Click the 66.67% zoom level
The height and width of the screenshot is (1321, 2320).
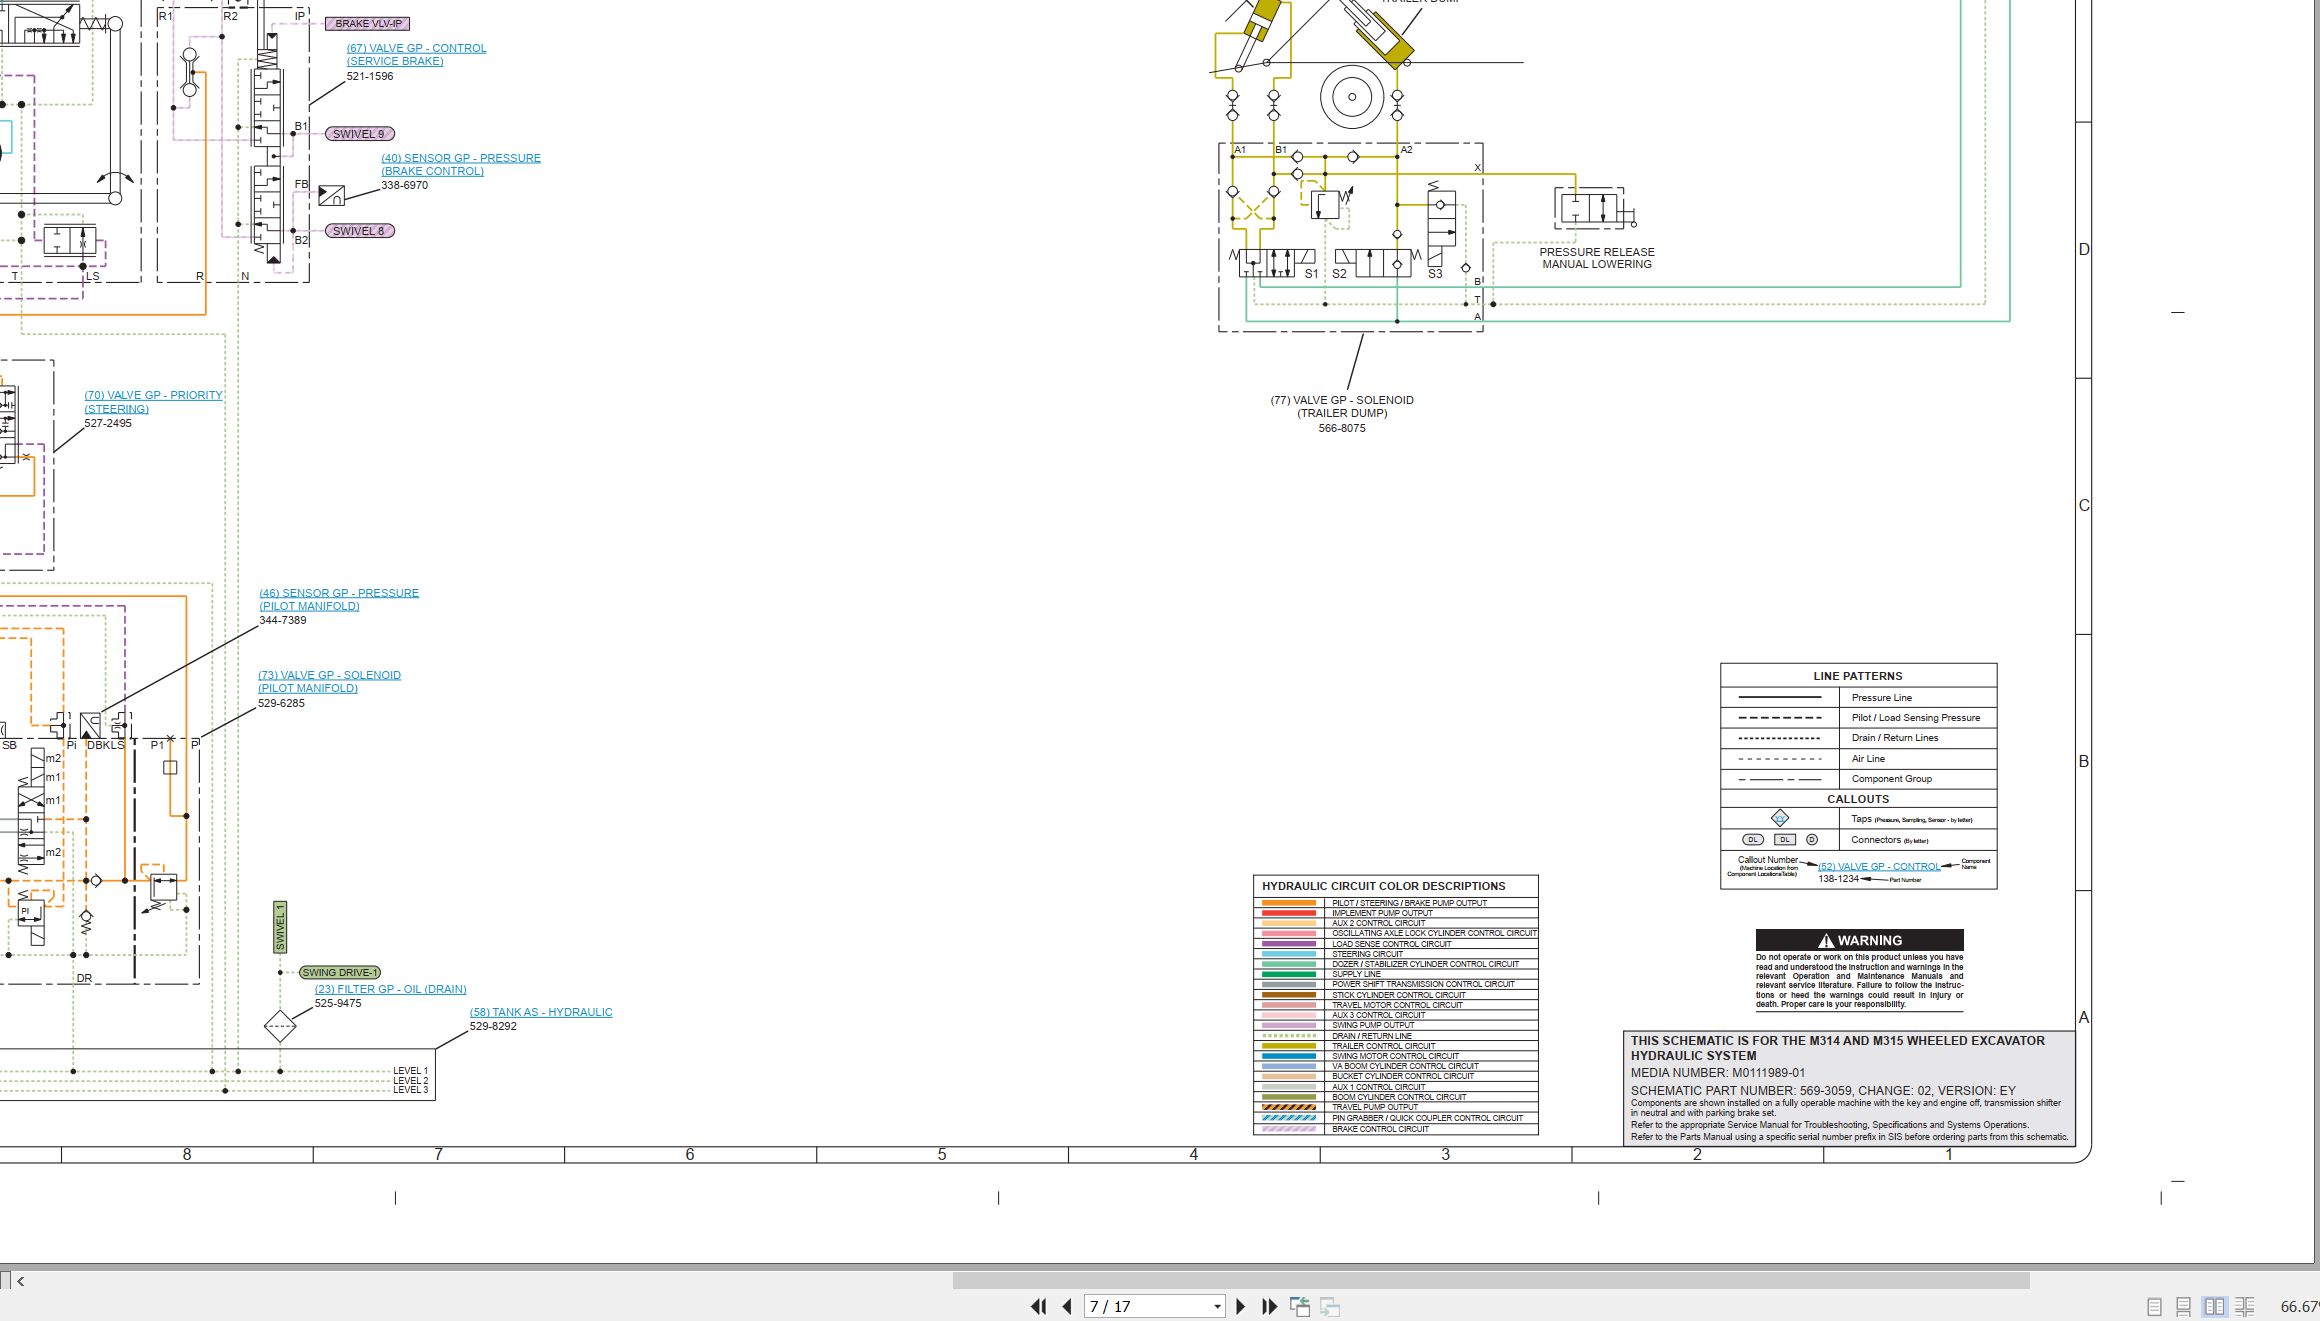click(2299, 1306)
